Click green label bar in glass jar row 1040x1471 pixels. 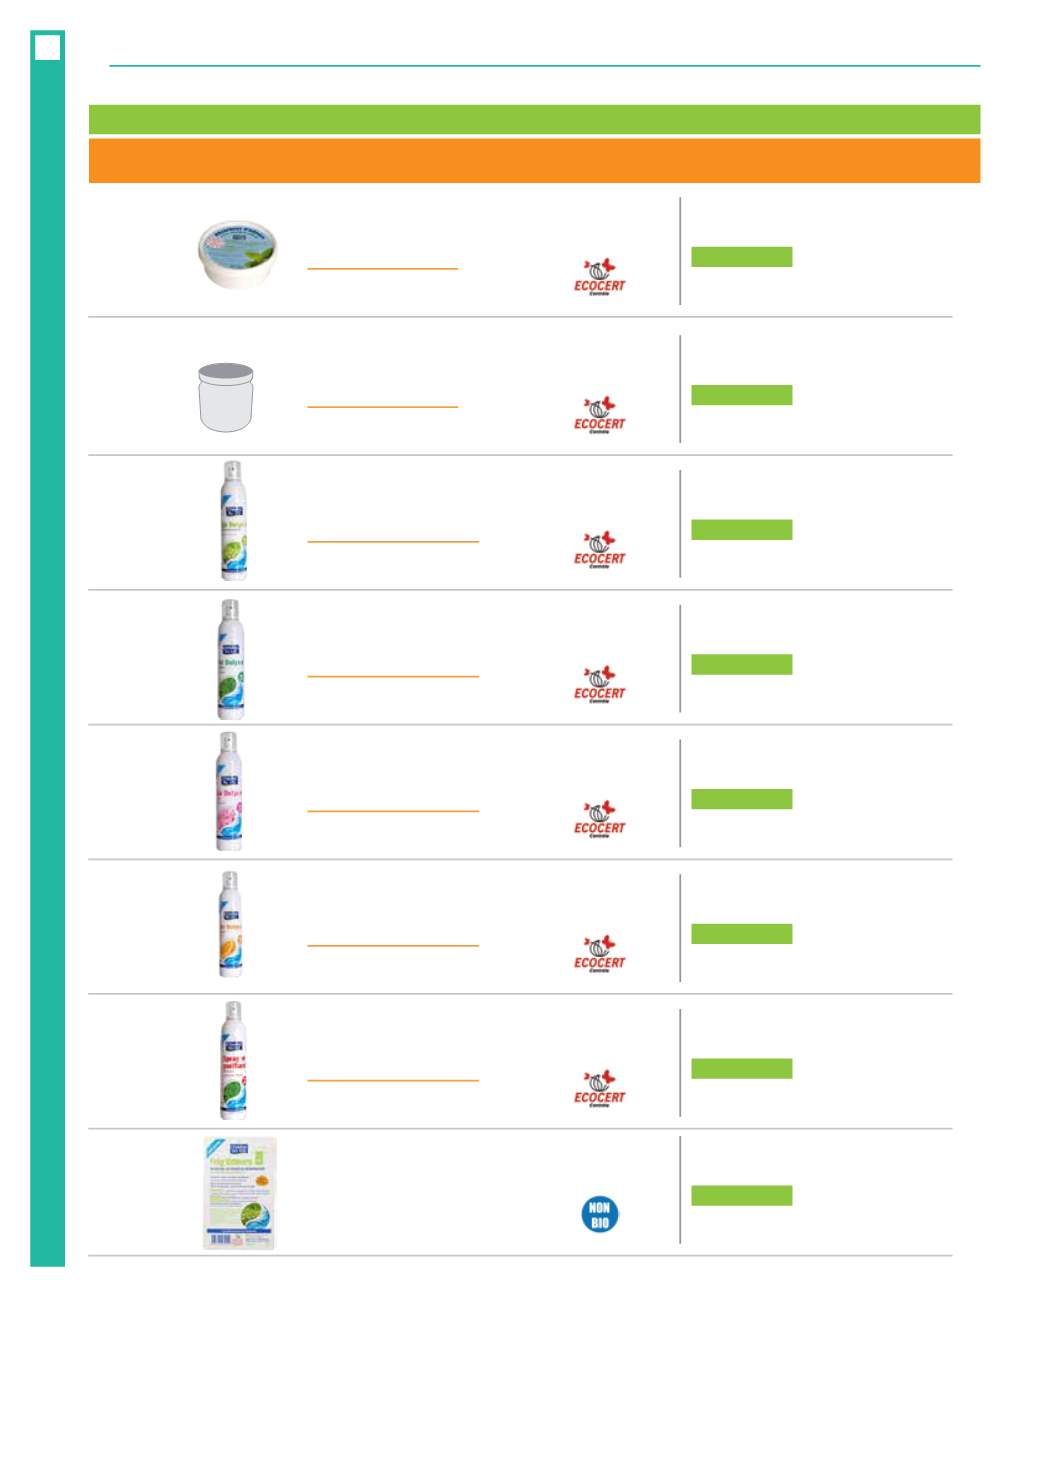tap(742, 394)
